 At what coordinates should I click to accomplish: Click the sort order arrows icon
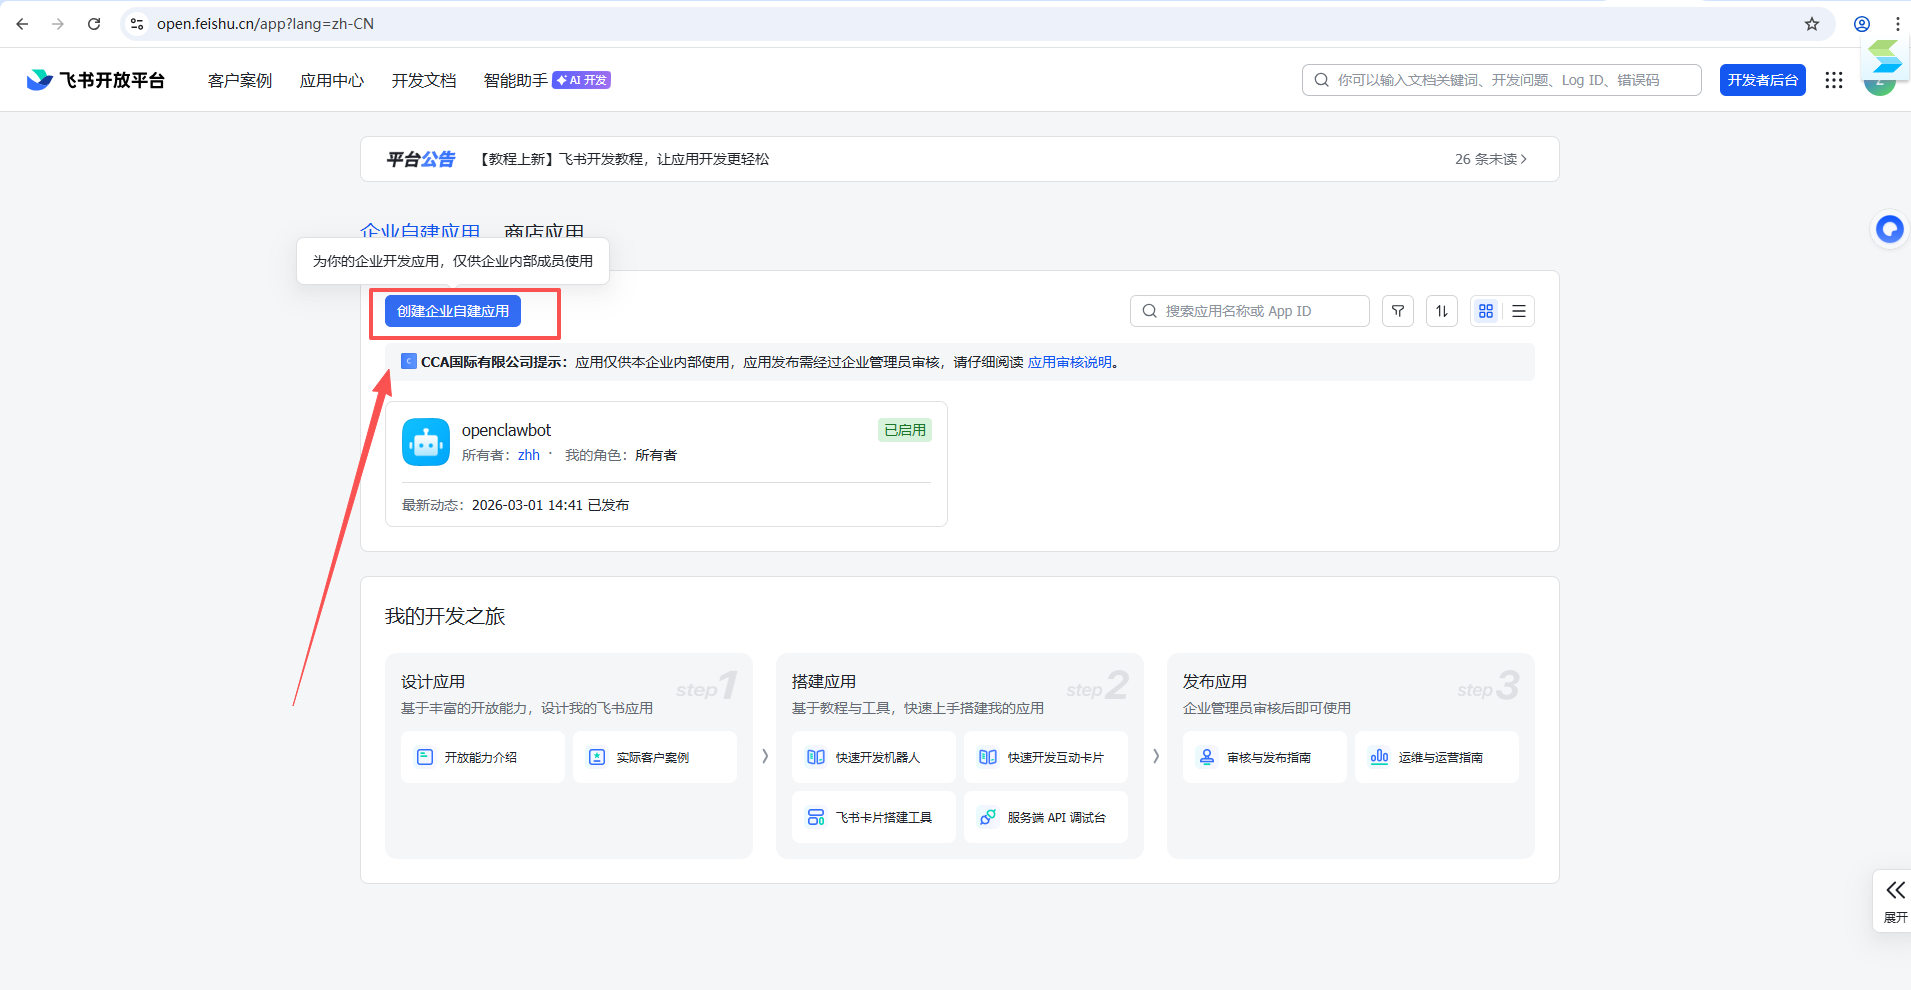pyautogui.click(x=1442, y=311)
